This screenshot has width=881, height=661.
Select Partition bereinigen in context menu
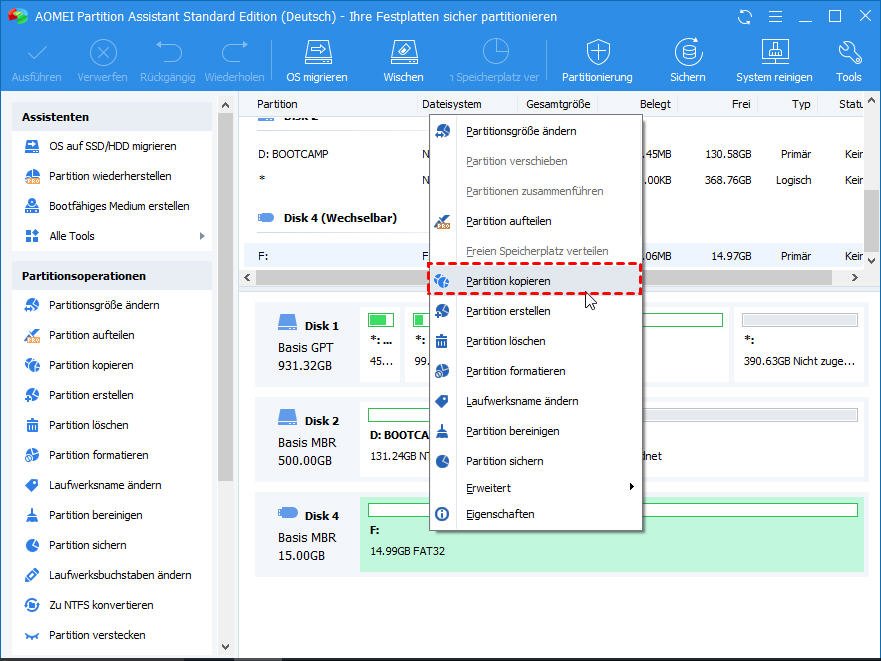[535, 431]
